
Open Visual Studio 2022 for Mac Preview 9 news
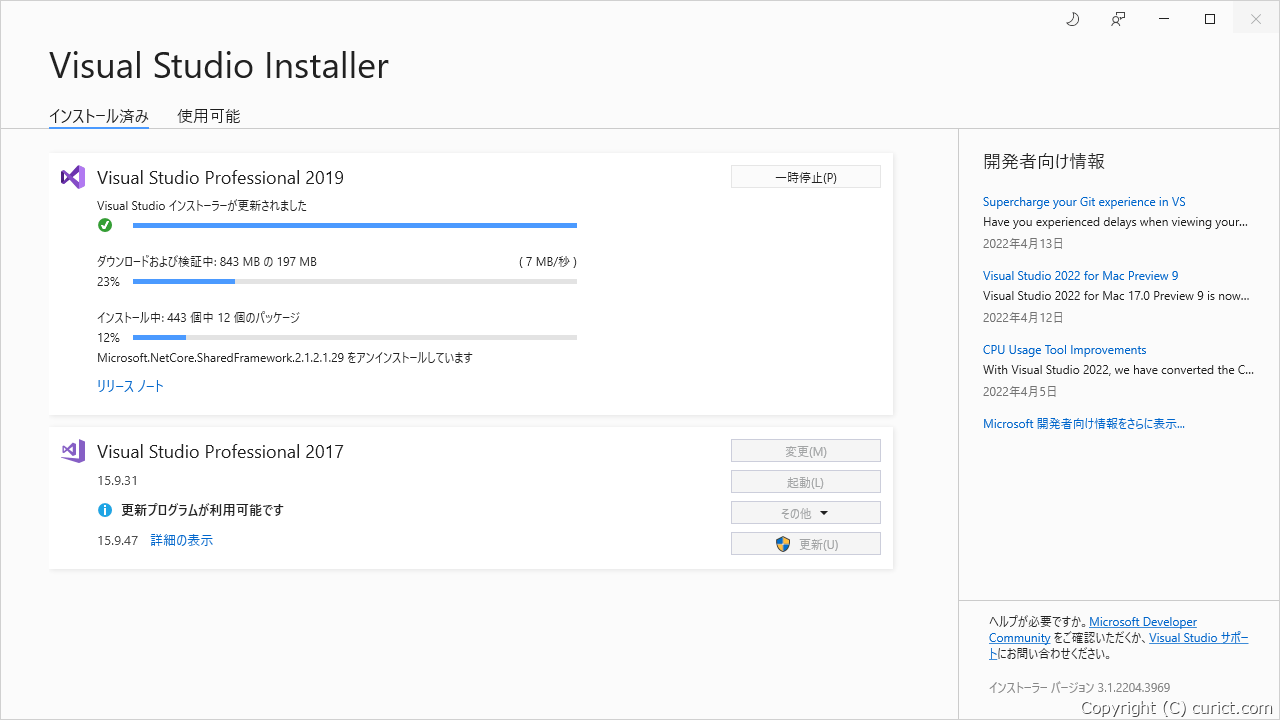coord(1080,275)
